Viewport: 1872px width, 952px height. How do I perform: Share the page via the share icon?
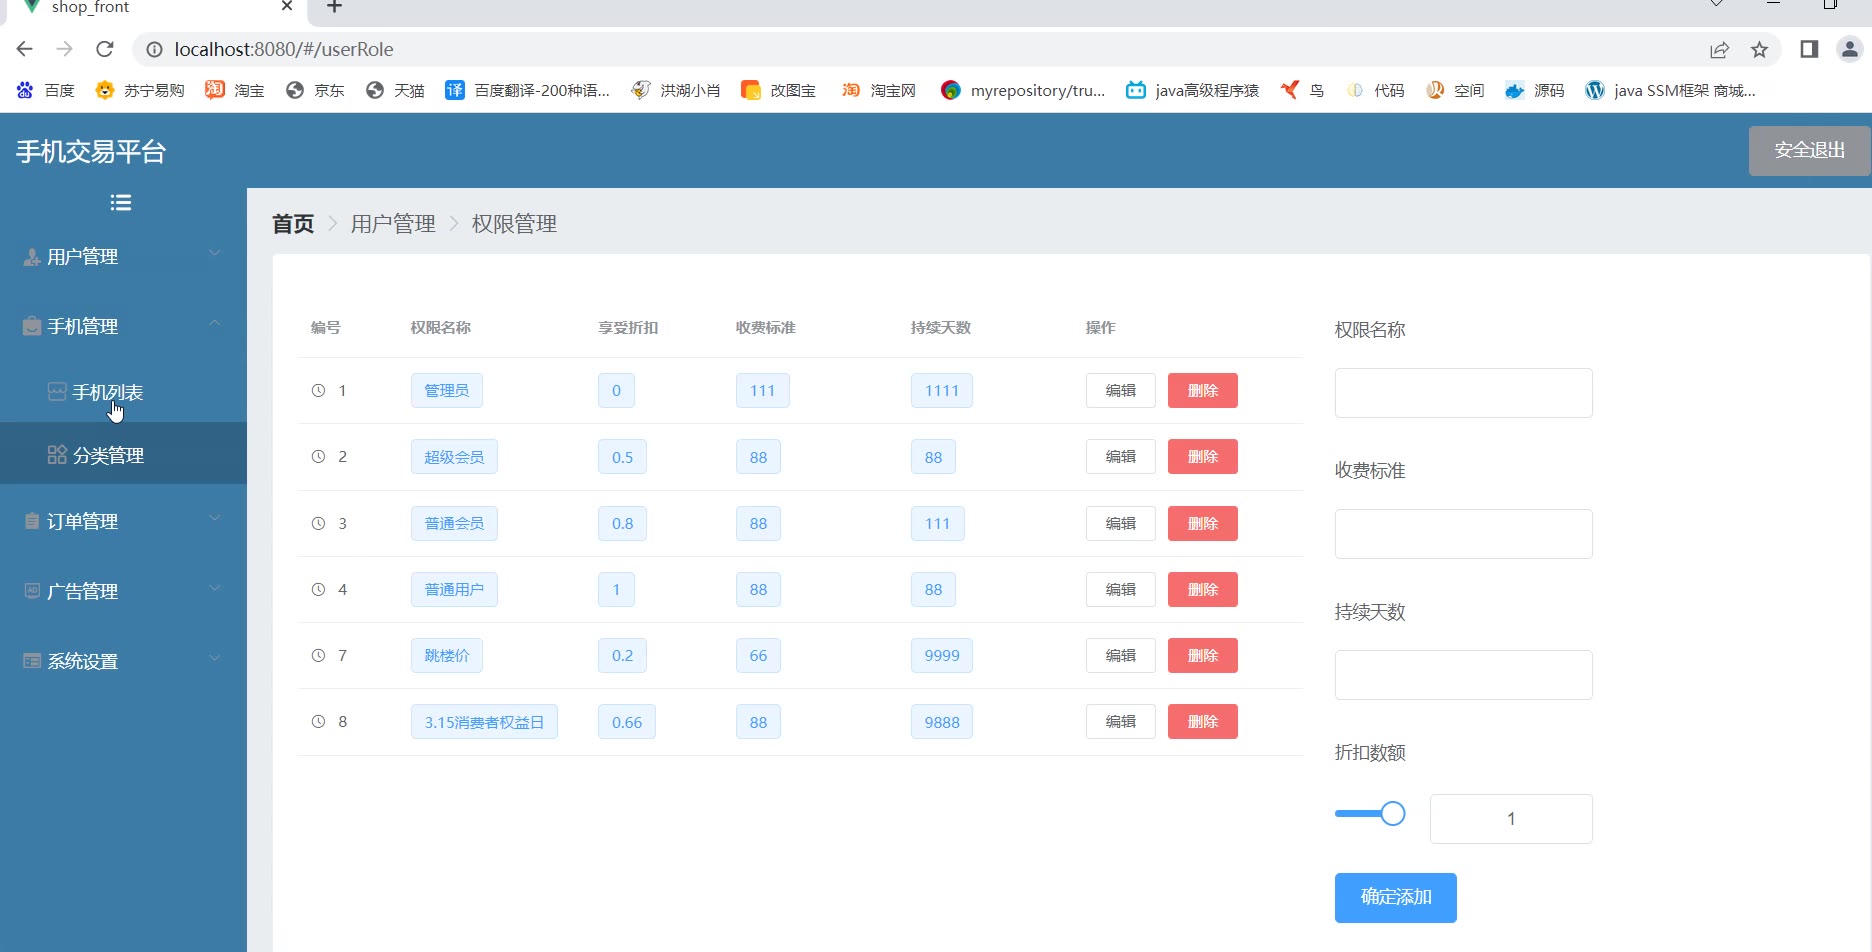[x=1720, y=49]
